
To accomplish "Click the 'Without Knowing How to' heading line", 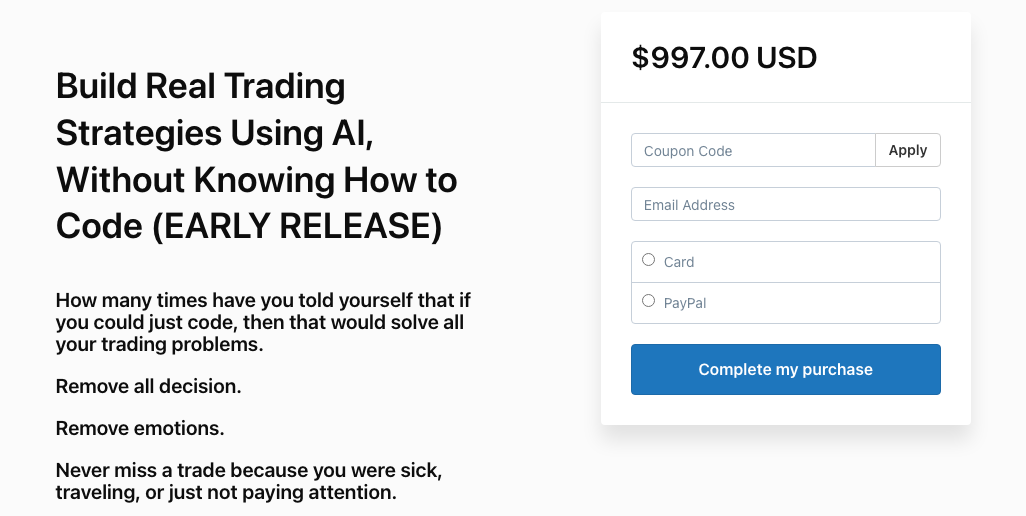I will (x=256, y=181).
